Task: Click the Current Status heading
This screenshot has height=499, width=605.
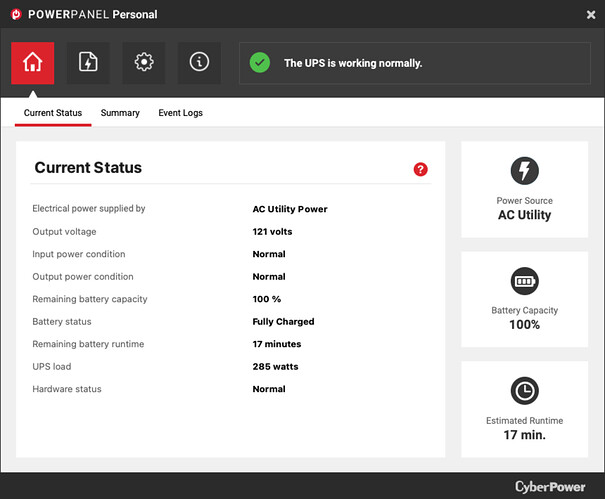Action: (x=88, y=168)
